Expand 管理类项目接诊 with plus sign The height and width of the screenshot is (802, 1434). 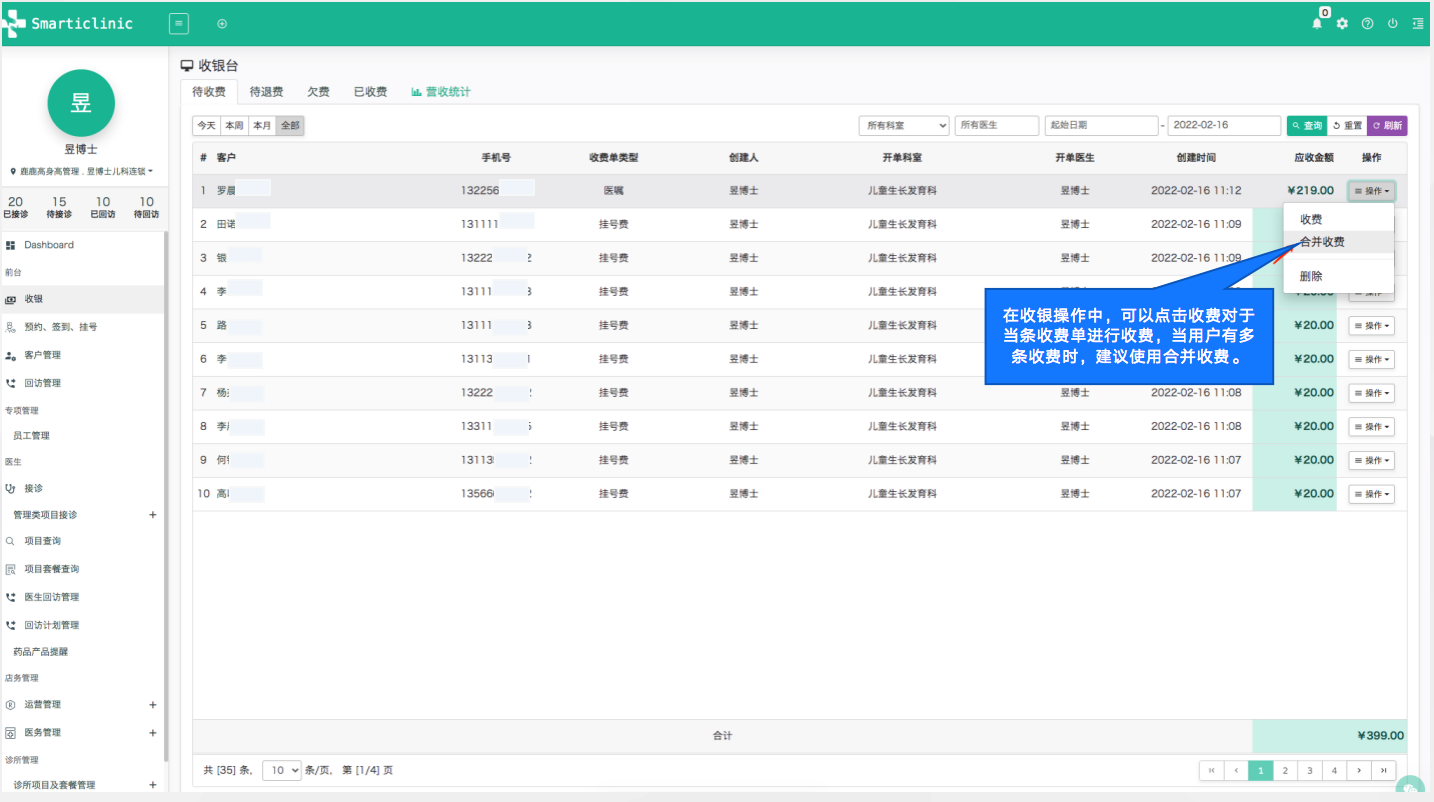[x=153, y=515]
